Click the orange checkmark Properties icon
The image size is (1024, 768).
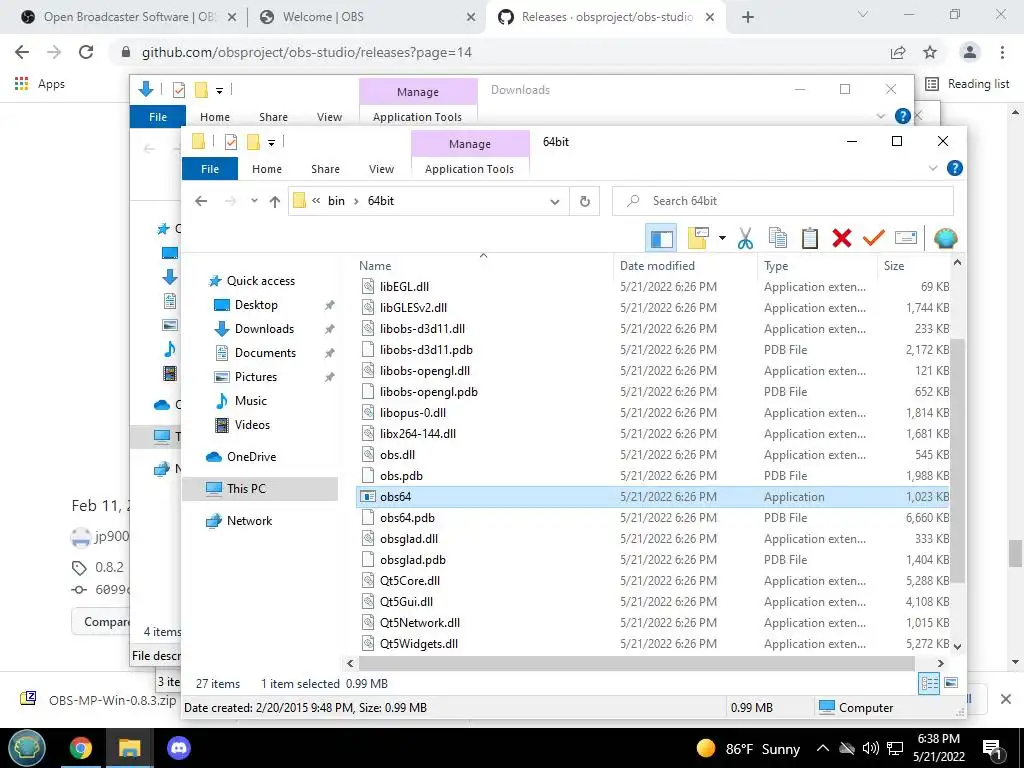pos(873,238)
